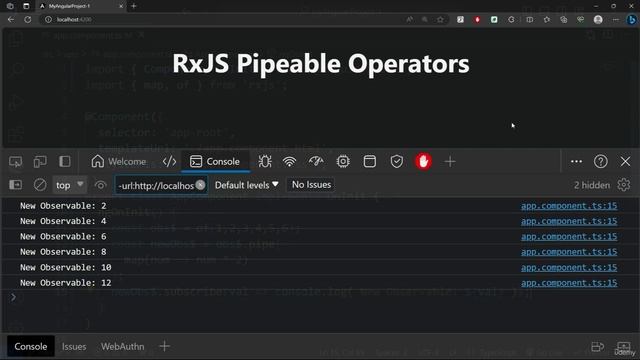Select the log text New Observable: 2
640x360 pixels.
[x=63, y=206]
